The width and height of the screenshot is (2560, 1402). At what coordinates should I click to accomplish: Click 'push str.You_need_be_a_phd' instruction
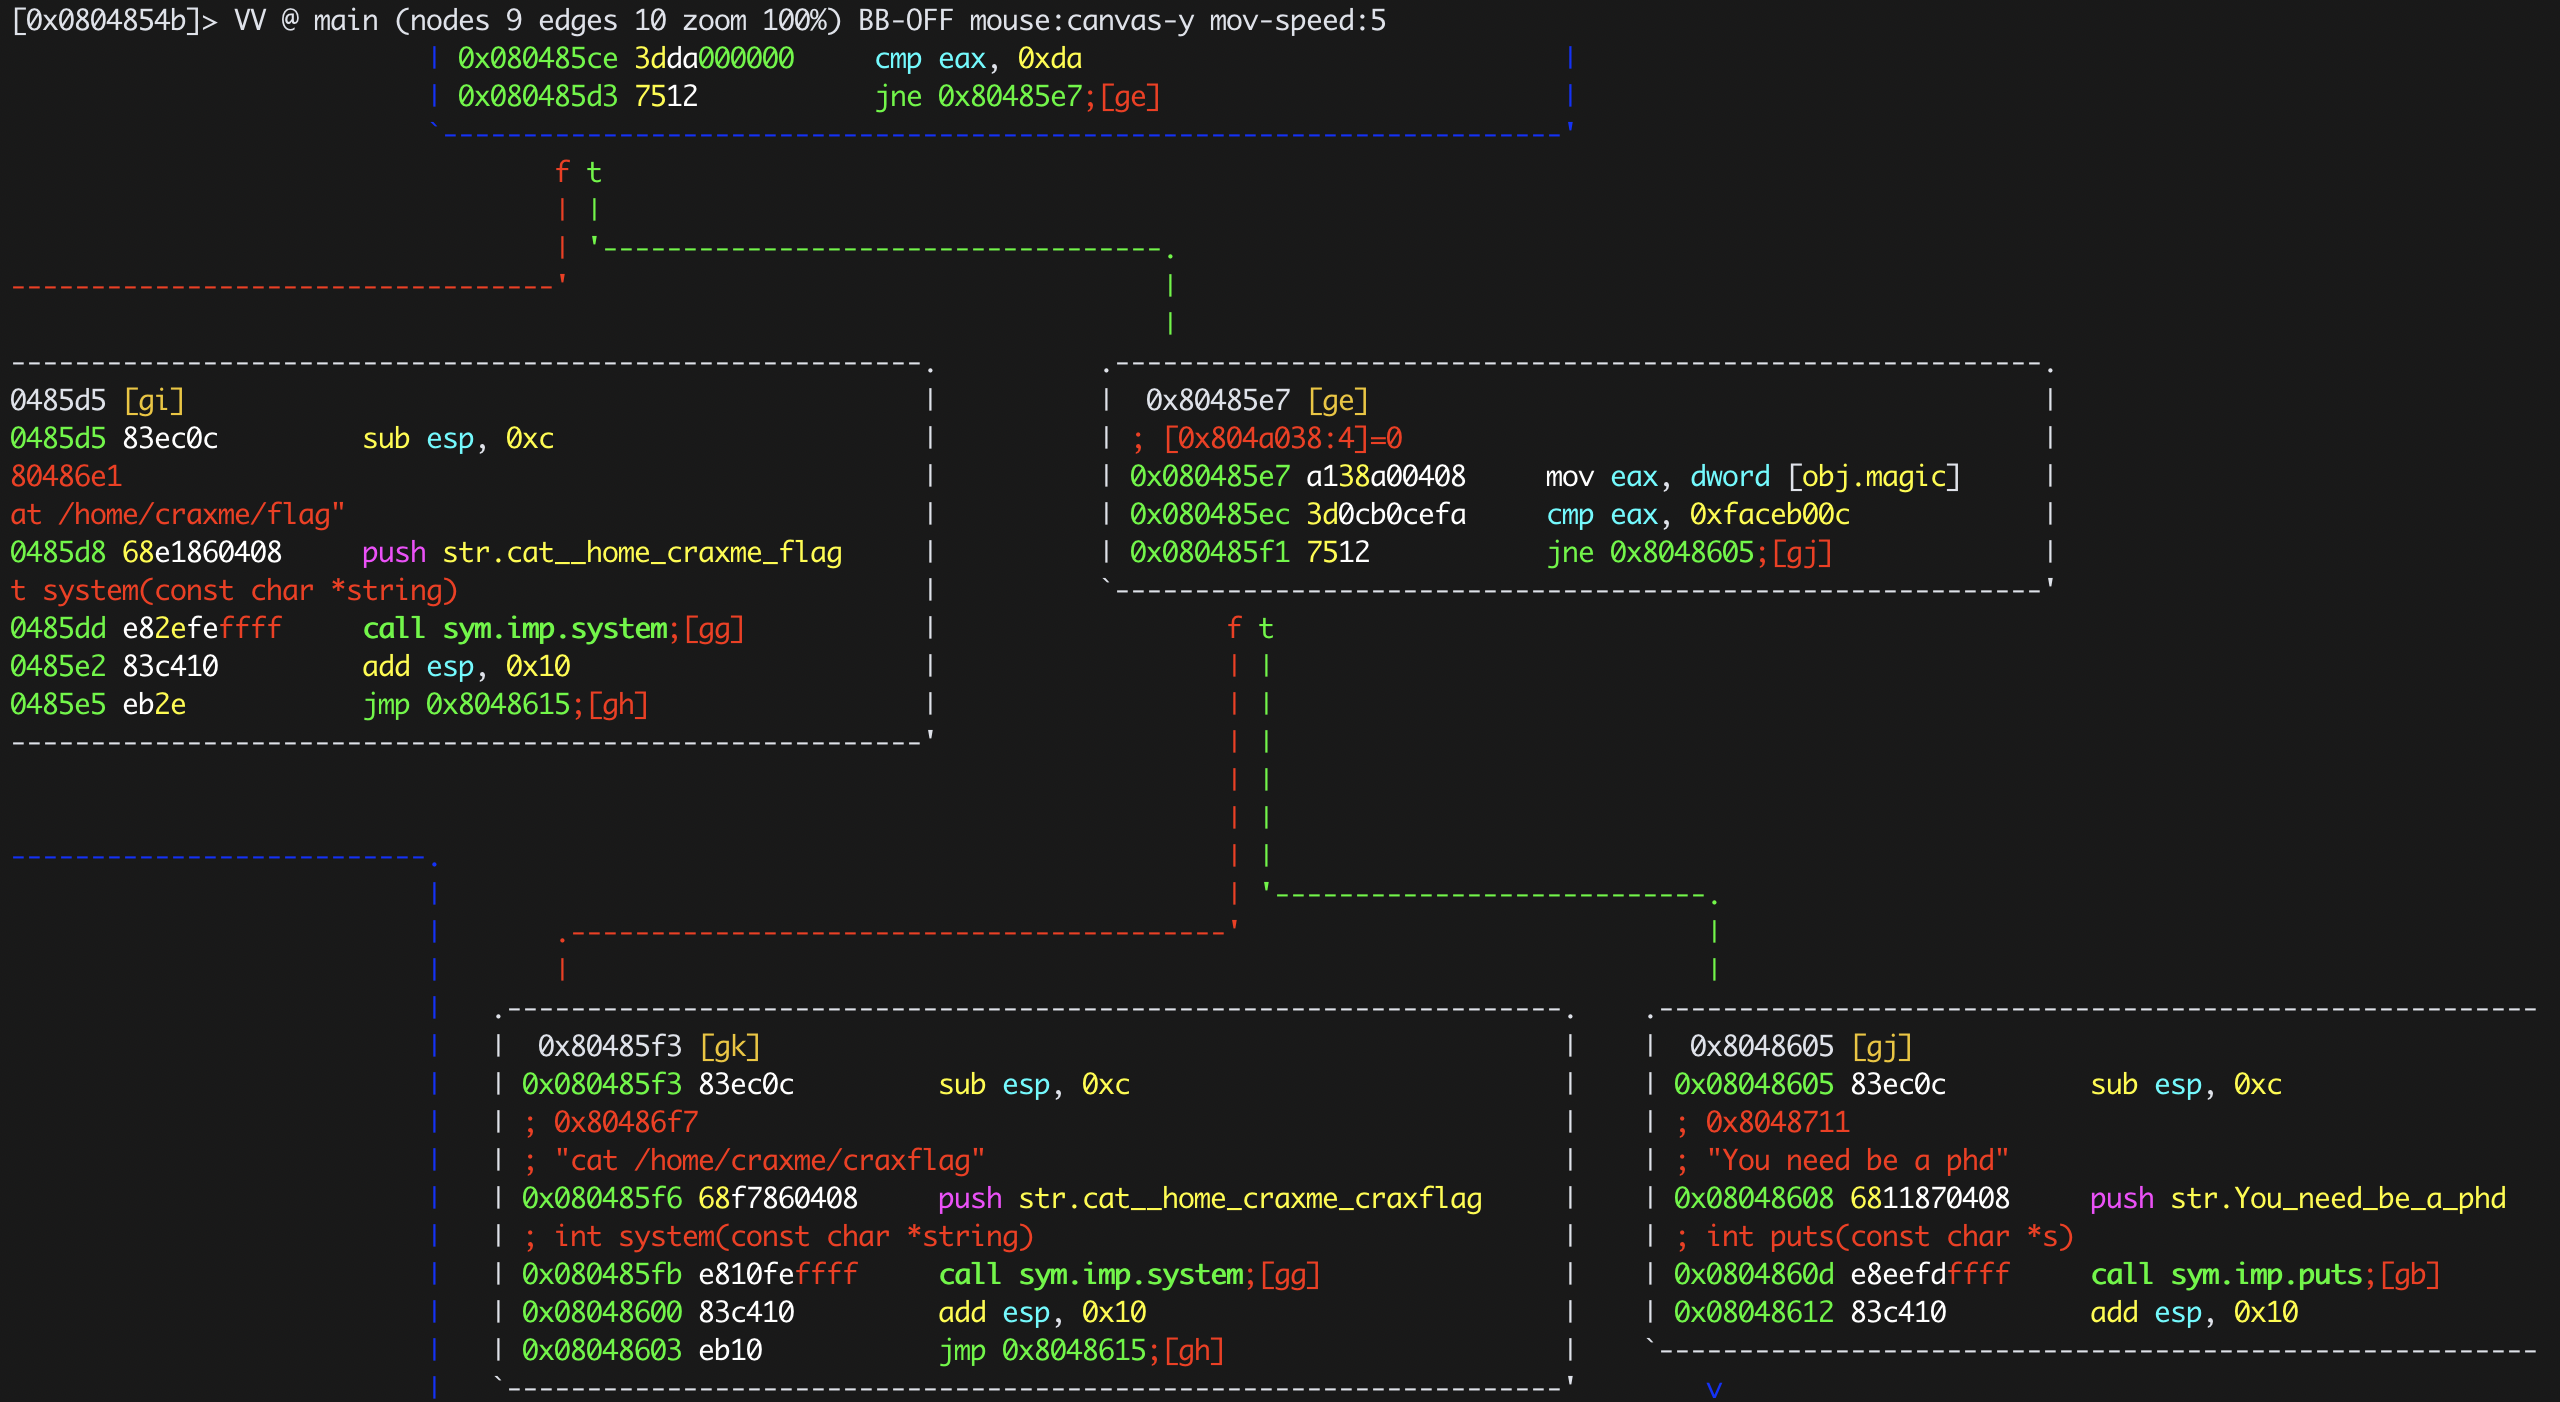point(2298,1199)
